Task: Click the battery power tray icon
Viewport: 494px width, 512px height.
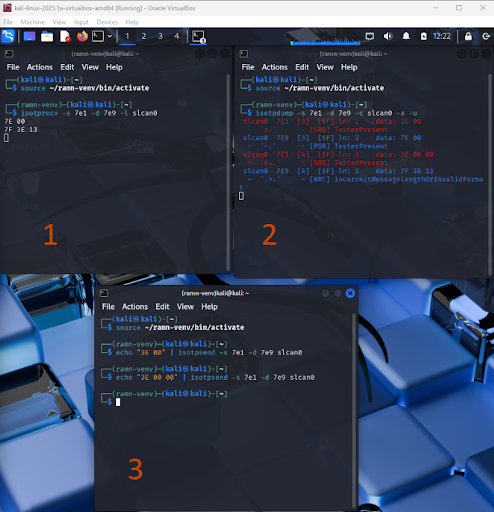Action: pos(423,36)
